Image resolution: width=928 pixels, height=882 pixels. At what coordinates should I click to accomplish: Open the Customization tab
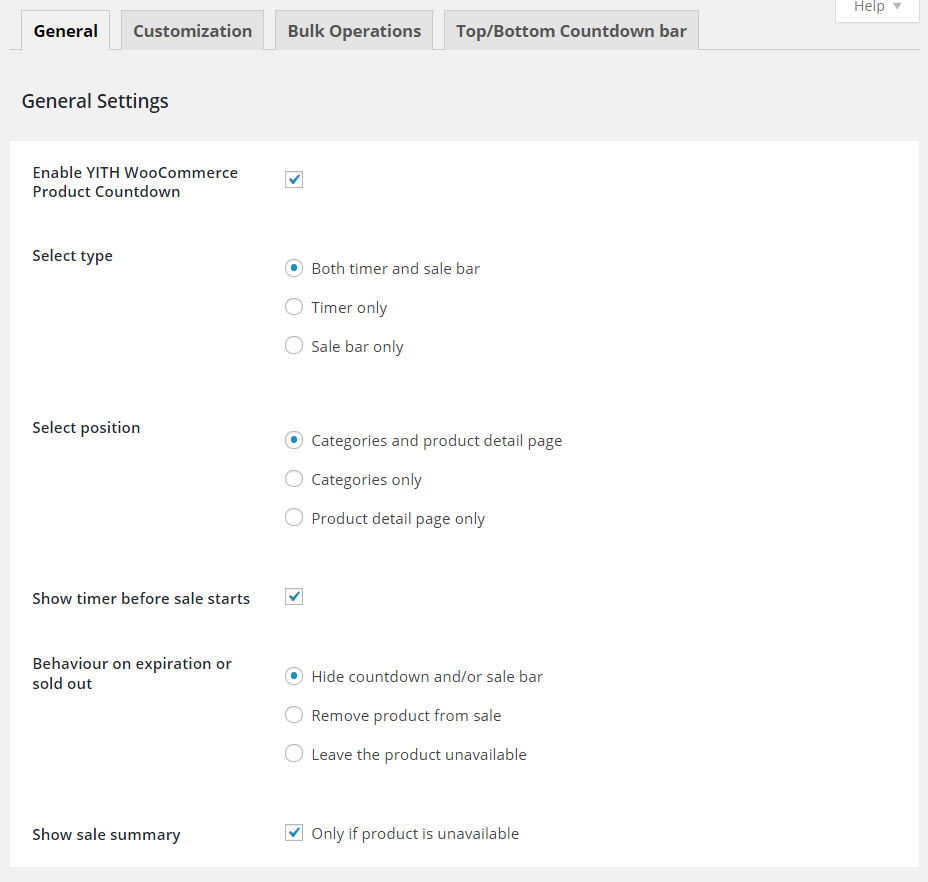(x=192, y=31)
